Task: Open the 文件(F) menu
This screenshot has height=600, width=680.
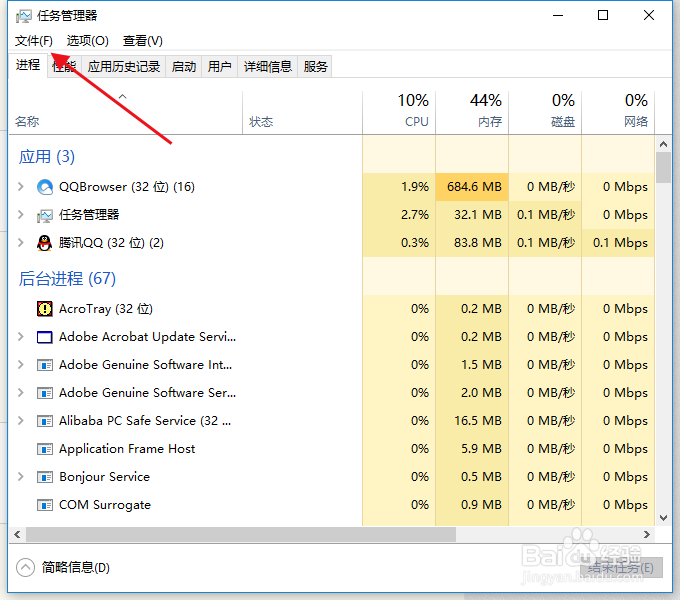Action: [34, 41]
